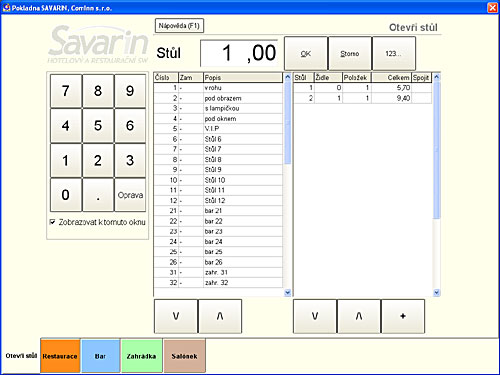Sort by the Číslo column header
Screen dimensions: 500x375
tap(166, 77)
